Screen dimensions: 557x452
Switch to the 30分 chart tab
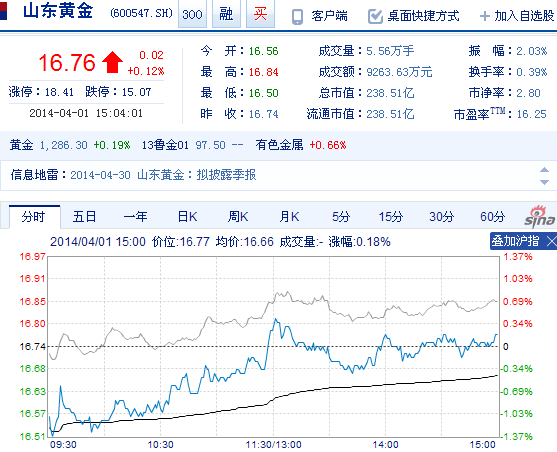click(442, 216)
